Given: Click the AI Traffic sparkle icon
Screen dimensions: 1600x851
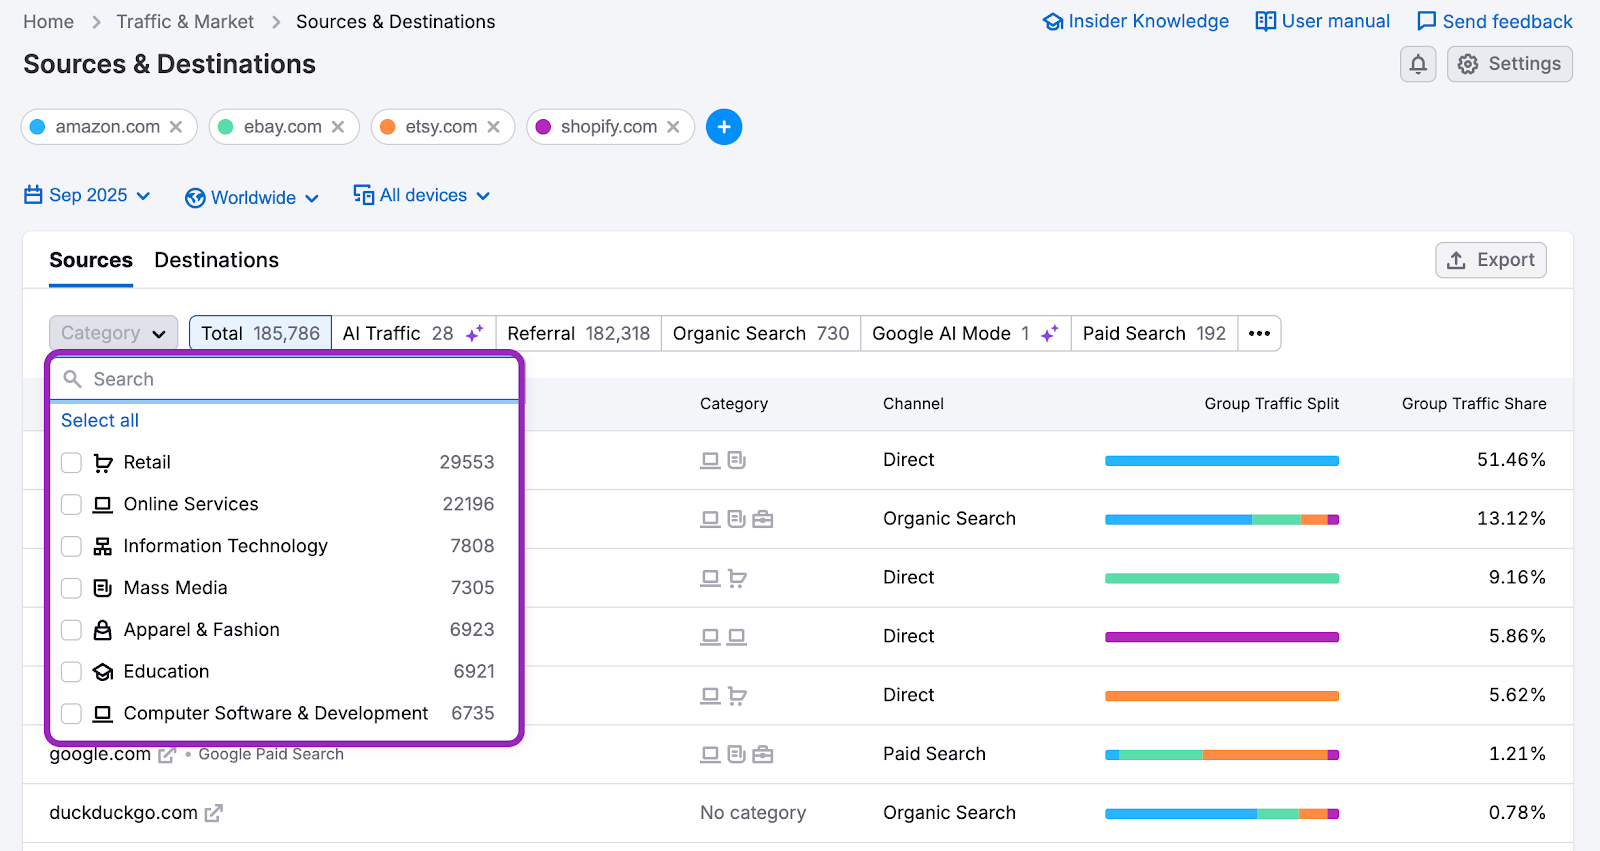Looking at the screenshot, I should tap(475, 333).
